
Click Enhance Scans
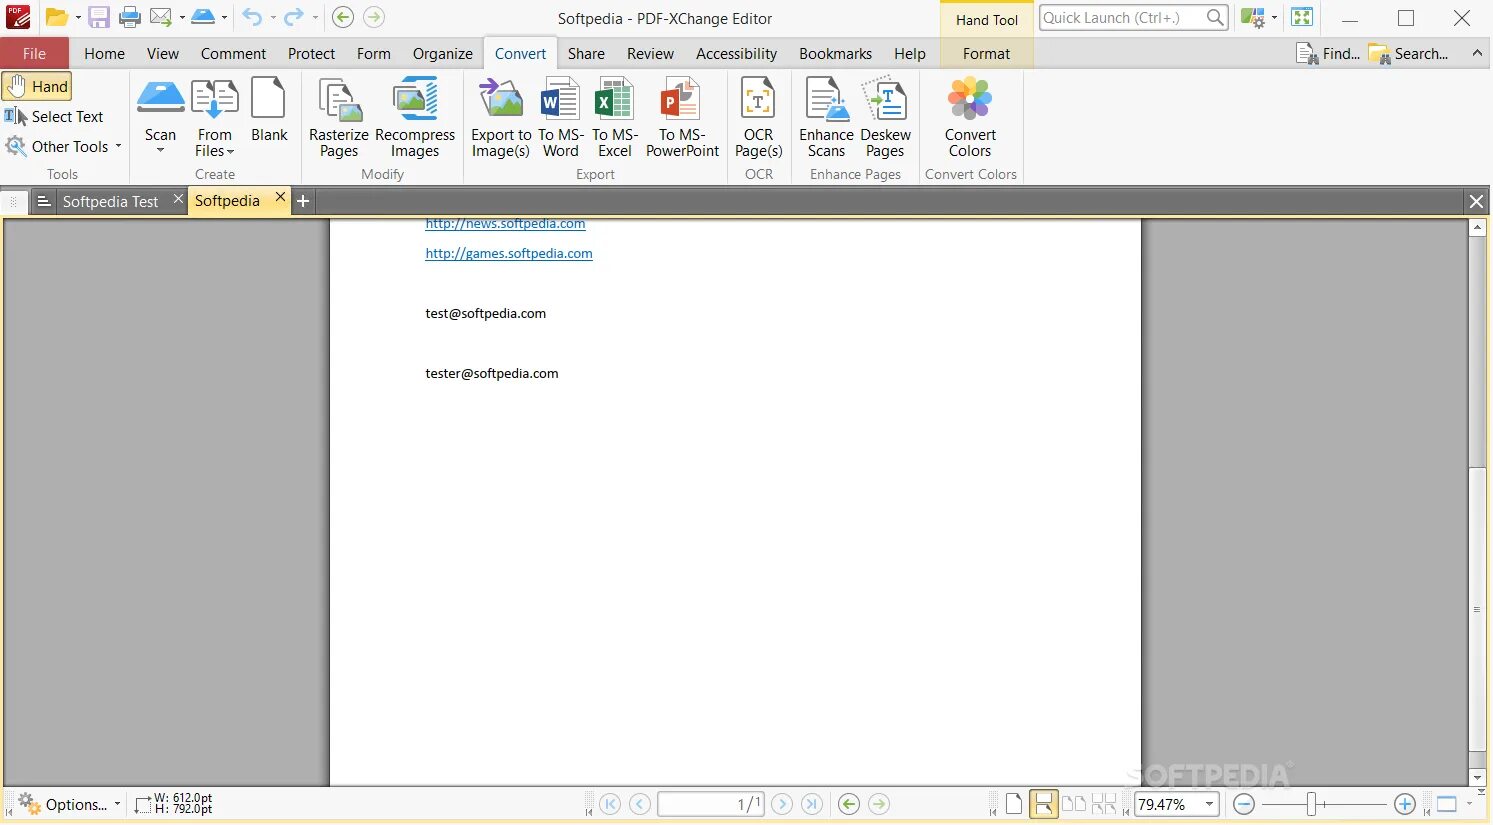click(x=826, y=118)
